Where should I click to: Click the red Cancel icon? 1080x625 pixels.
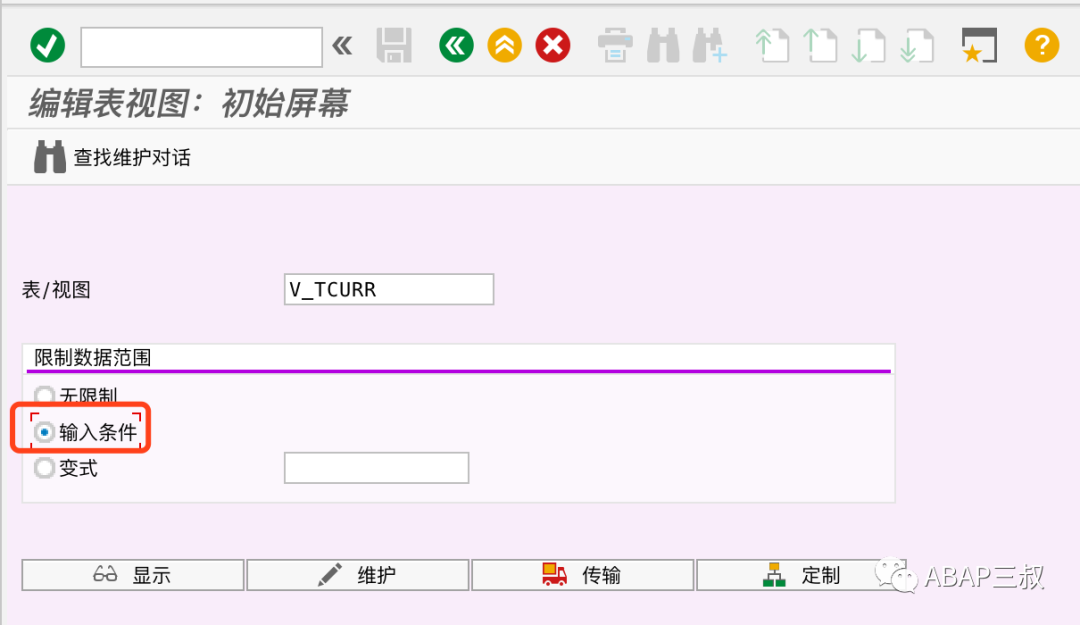click(x=552, y=46)
